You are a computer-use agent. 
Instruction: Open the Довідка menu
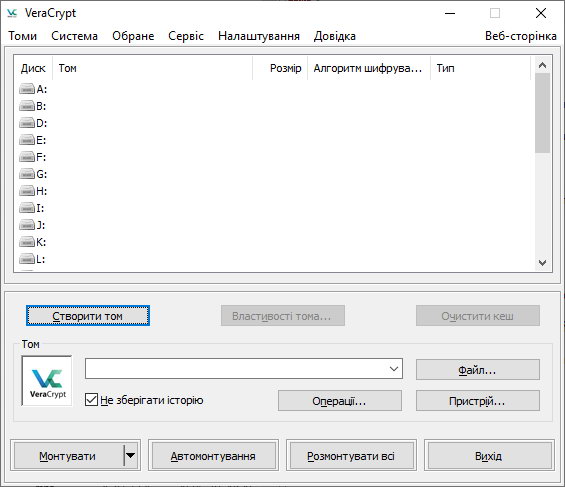(x=334, y=36)
